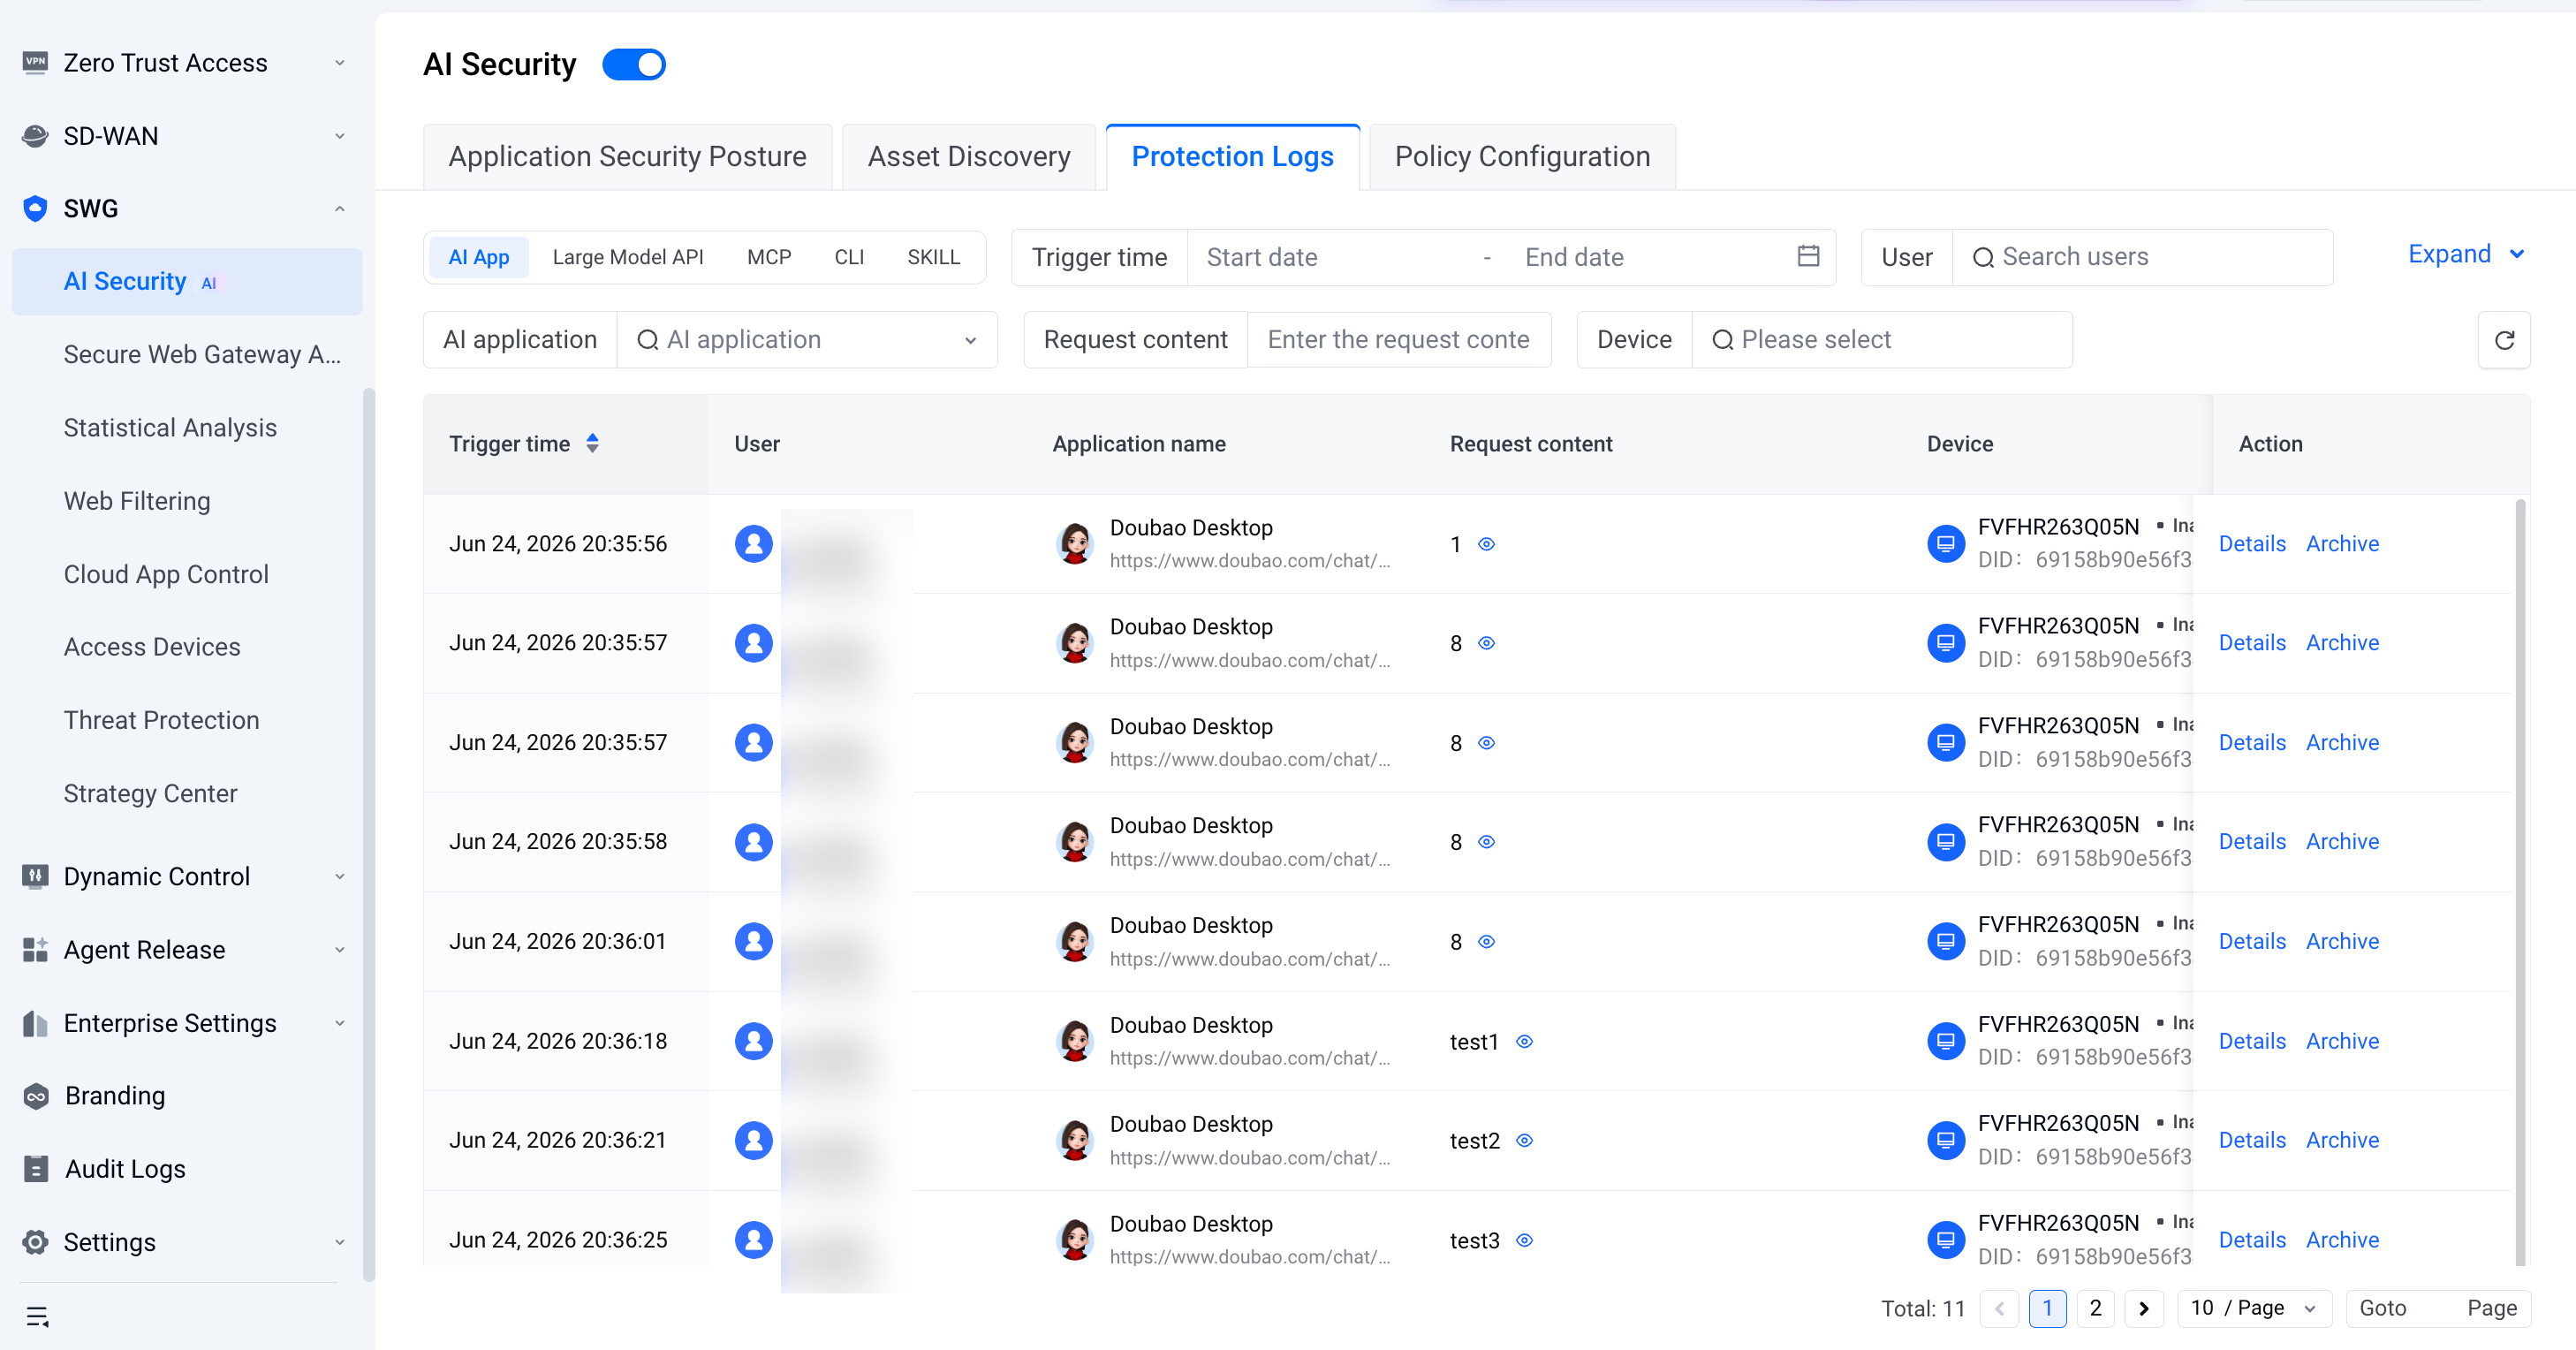Show request content eye icon for test3
2576x1350 pixels.
(x=1524, y=1240)
